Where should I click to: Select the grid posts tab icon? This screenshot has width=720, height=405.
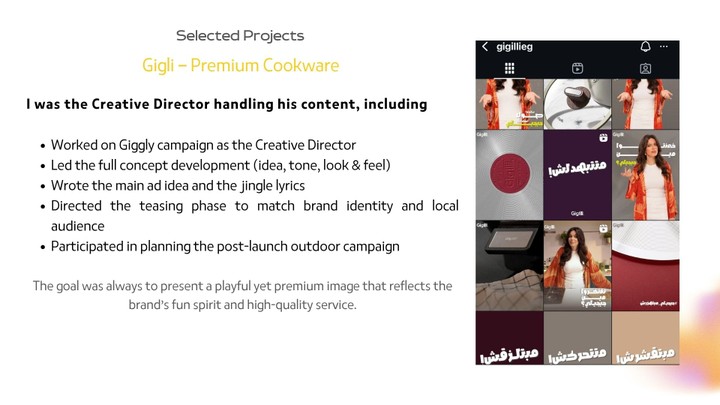tap(509, 68)
